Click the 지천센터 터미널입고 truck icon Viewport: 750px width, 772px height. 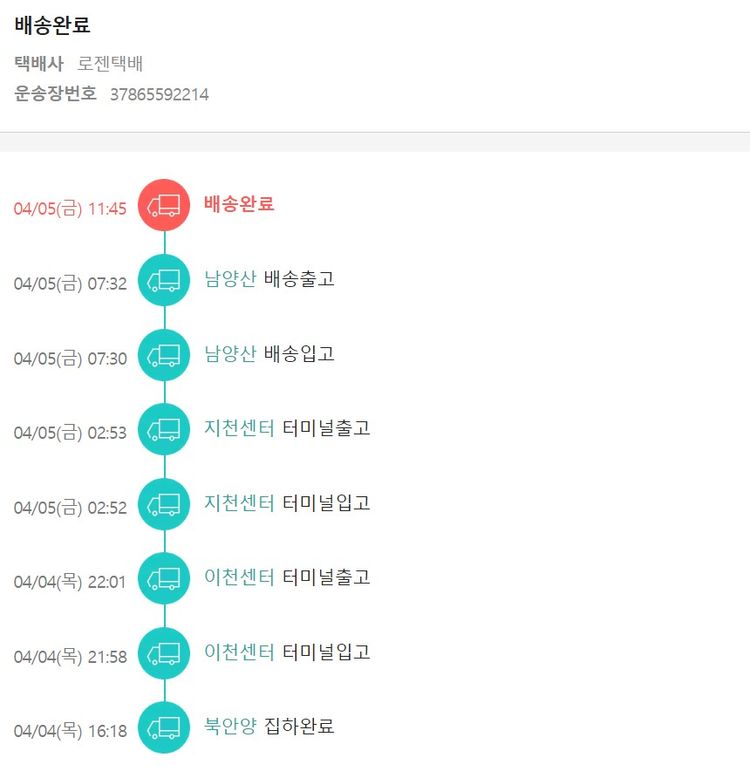[x=163, y=504]
